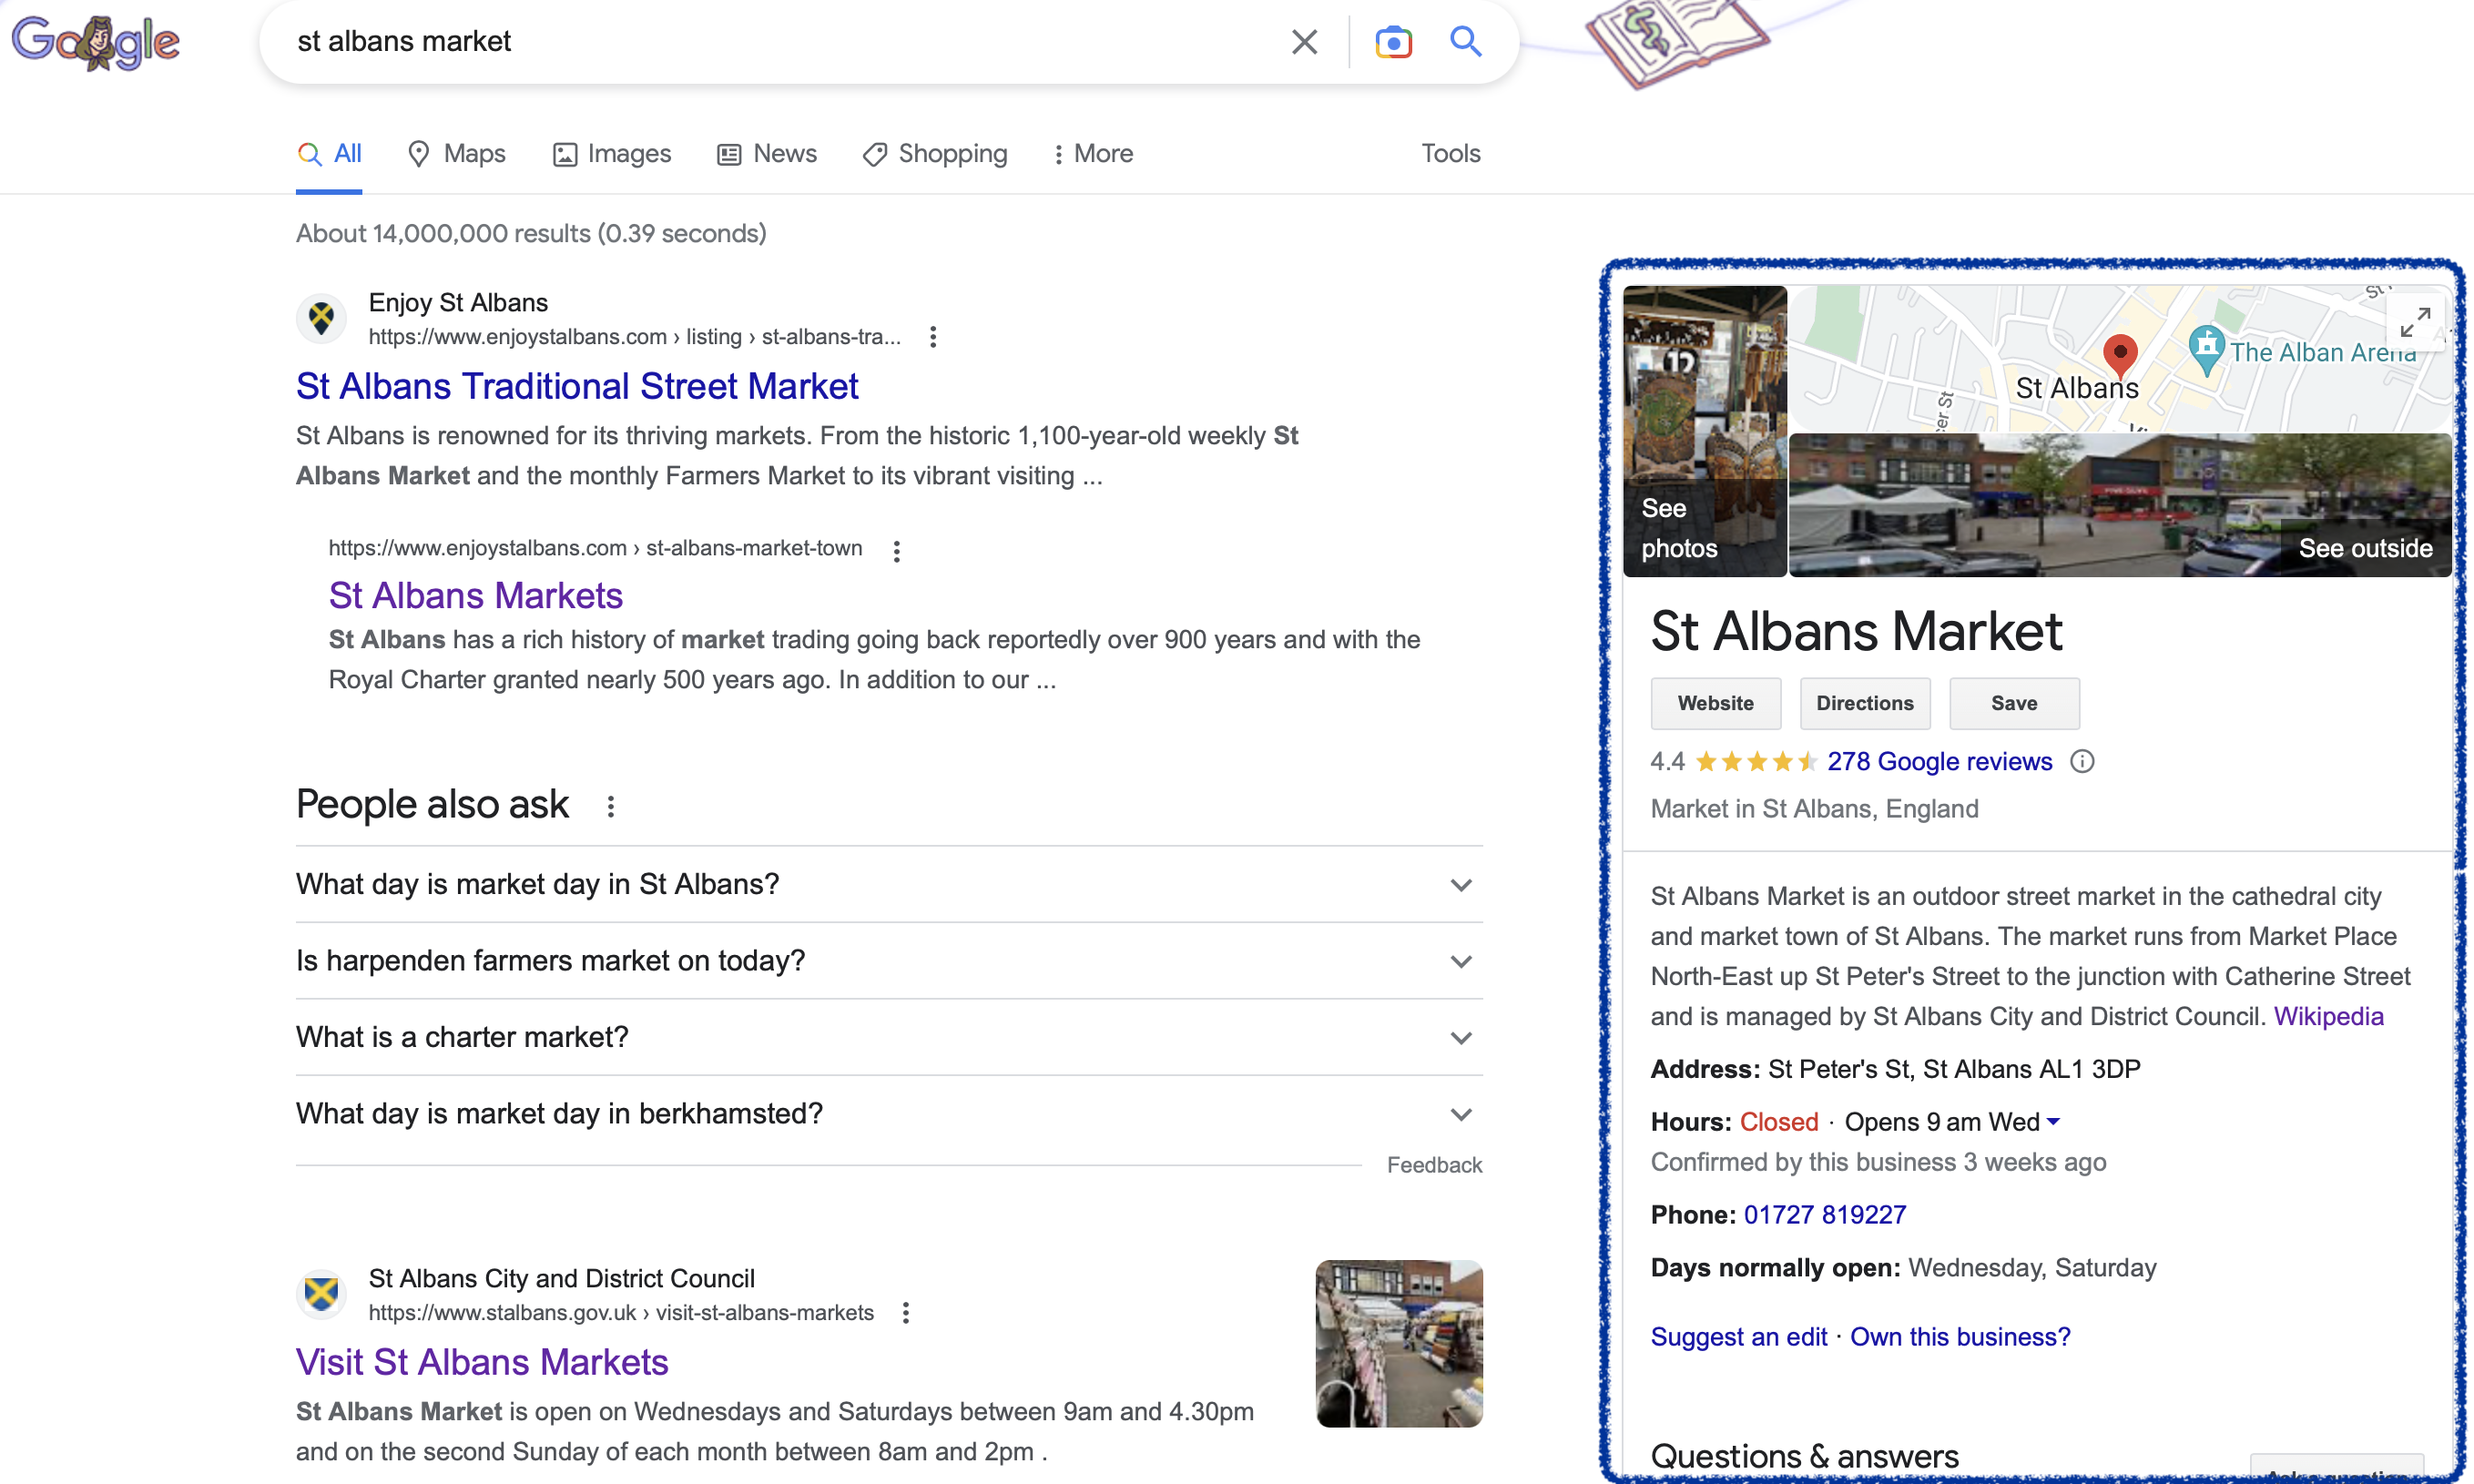Open market stall thumbnail in council result
The height and width of the screenshot is (1484, 2474).
coord(1399,1344)
